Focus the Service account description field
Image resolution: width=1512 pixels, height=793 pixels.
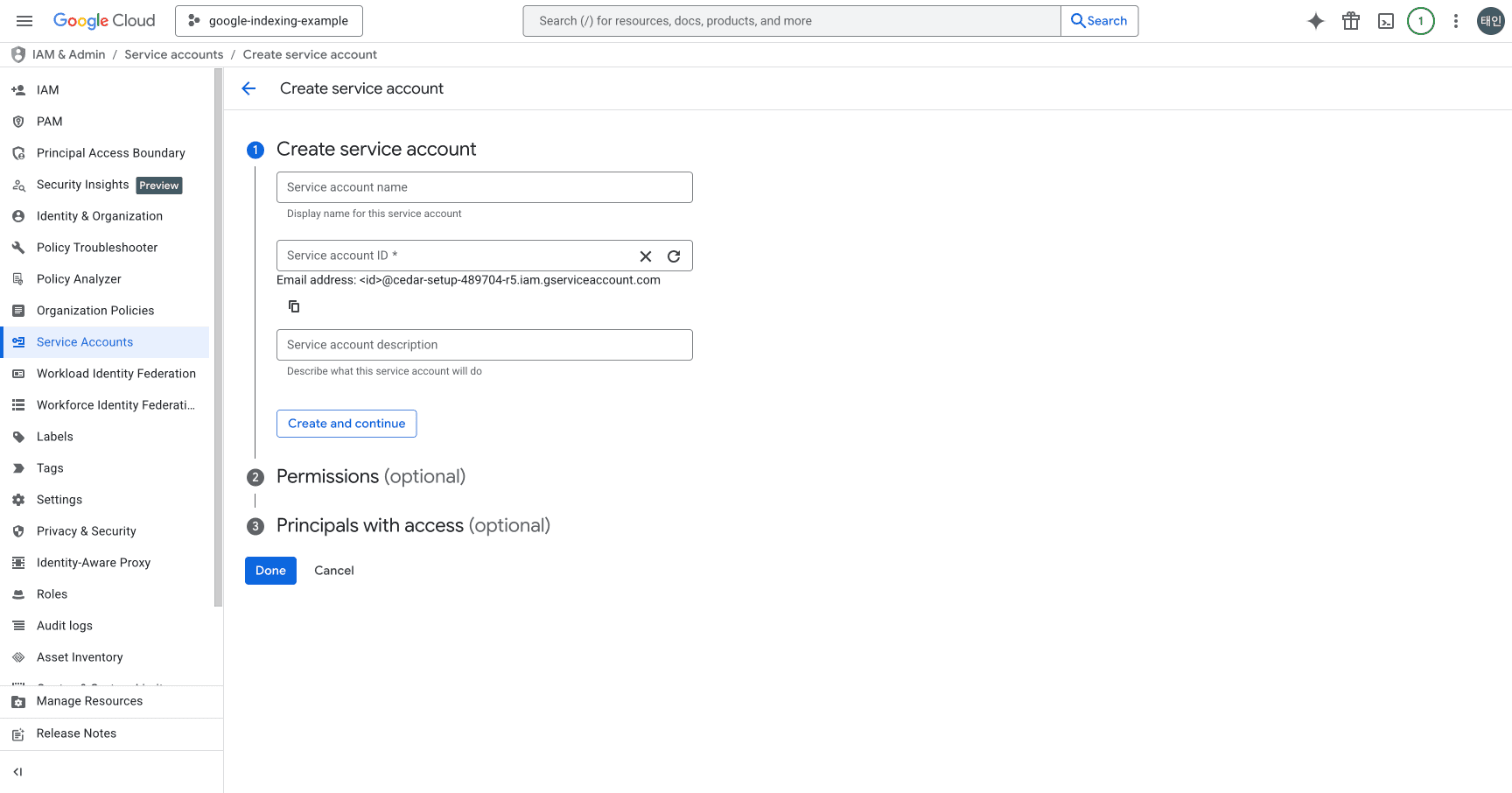pos(484,344)
